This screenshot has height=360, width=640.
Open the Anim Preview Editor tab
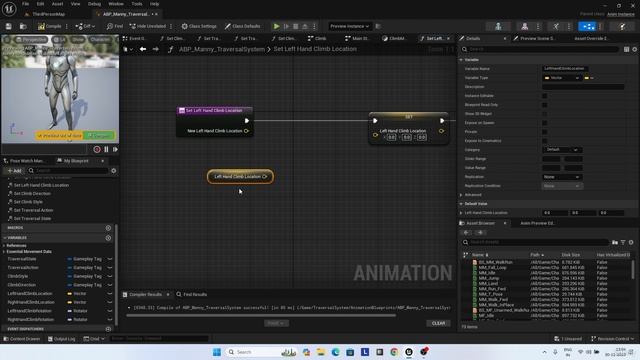click(537, 223)
